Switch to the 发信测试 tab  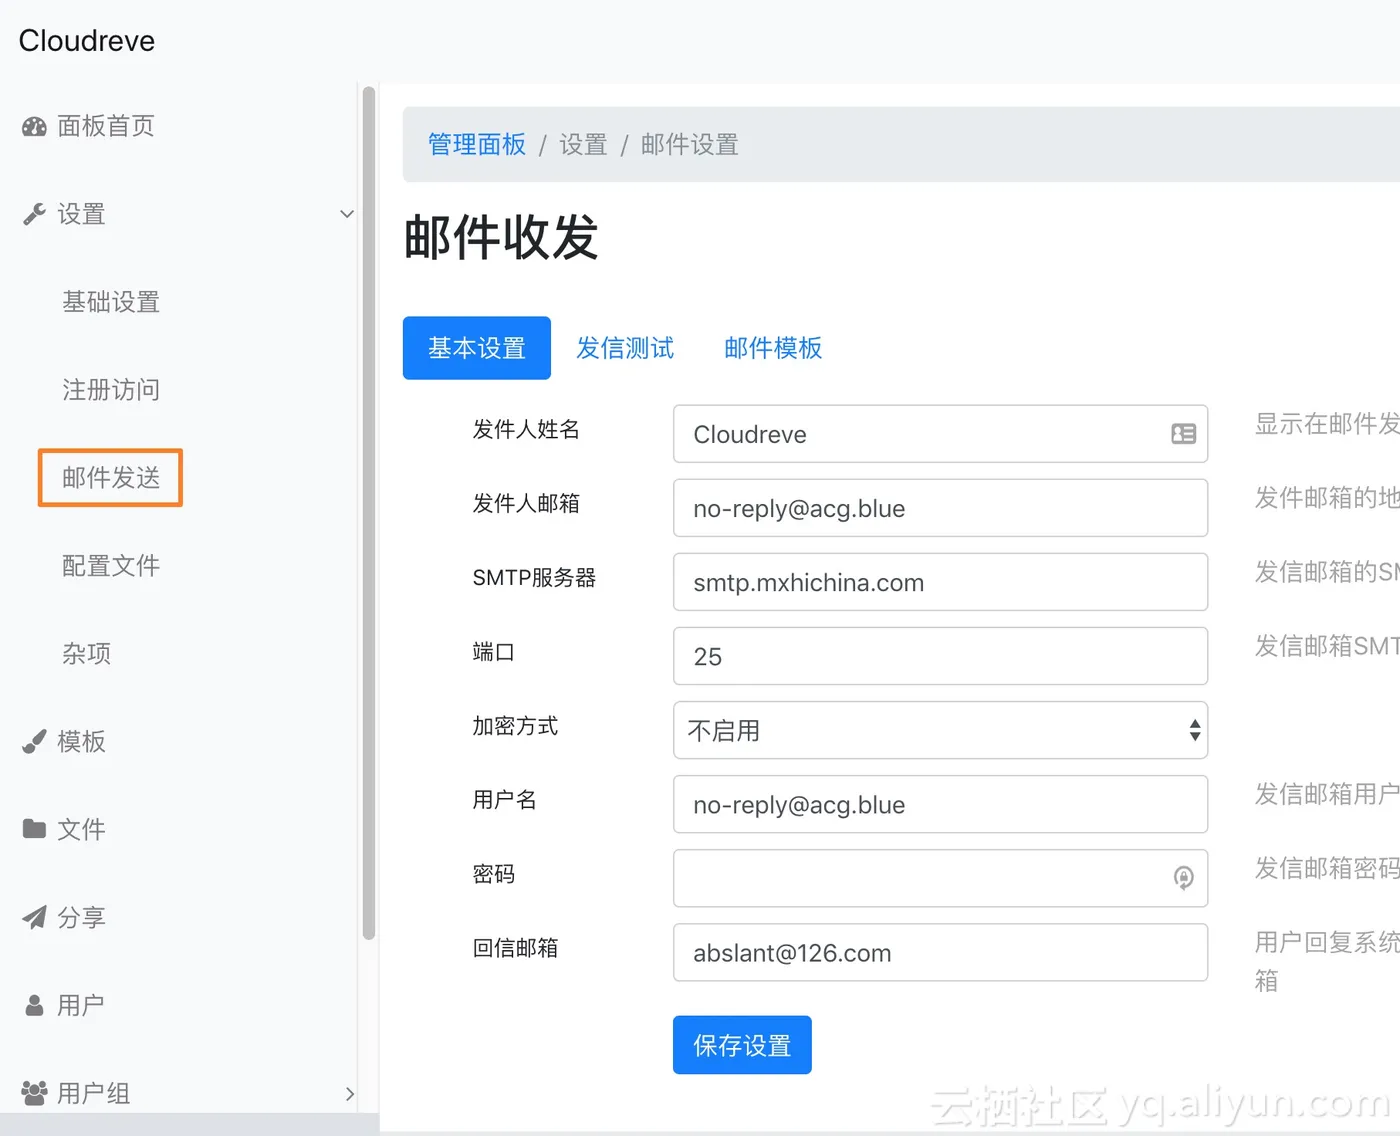pyautogui.click(x=625, y=348)
